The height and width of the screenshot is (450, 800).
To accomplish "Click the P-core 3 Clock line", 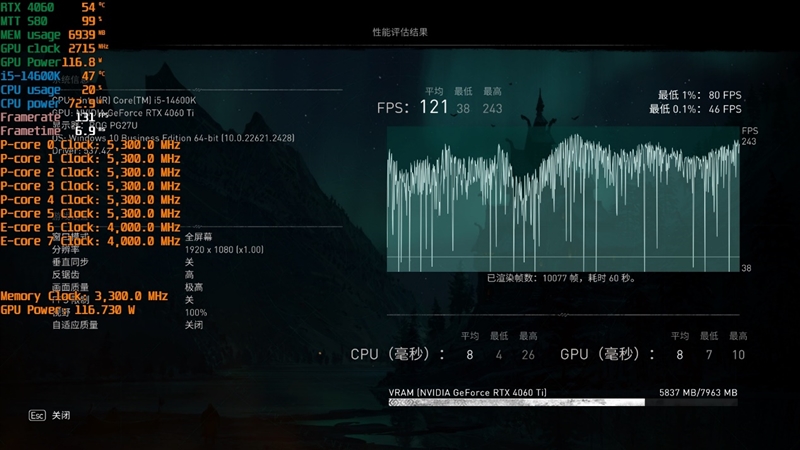I will point(90,186).
